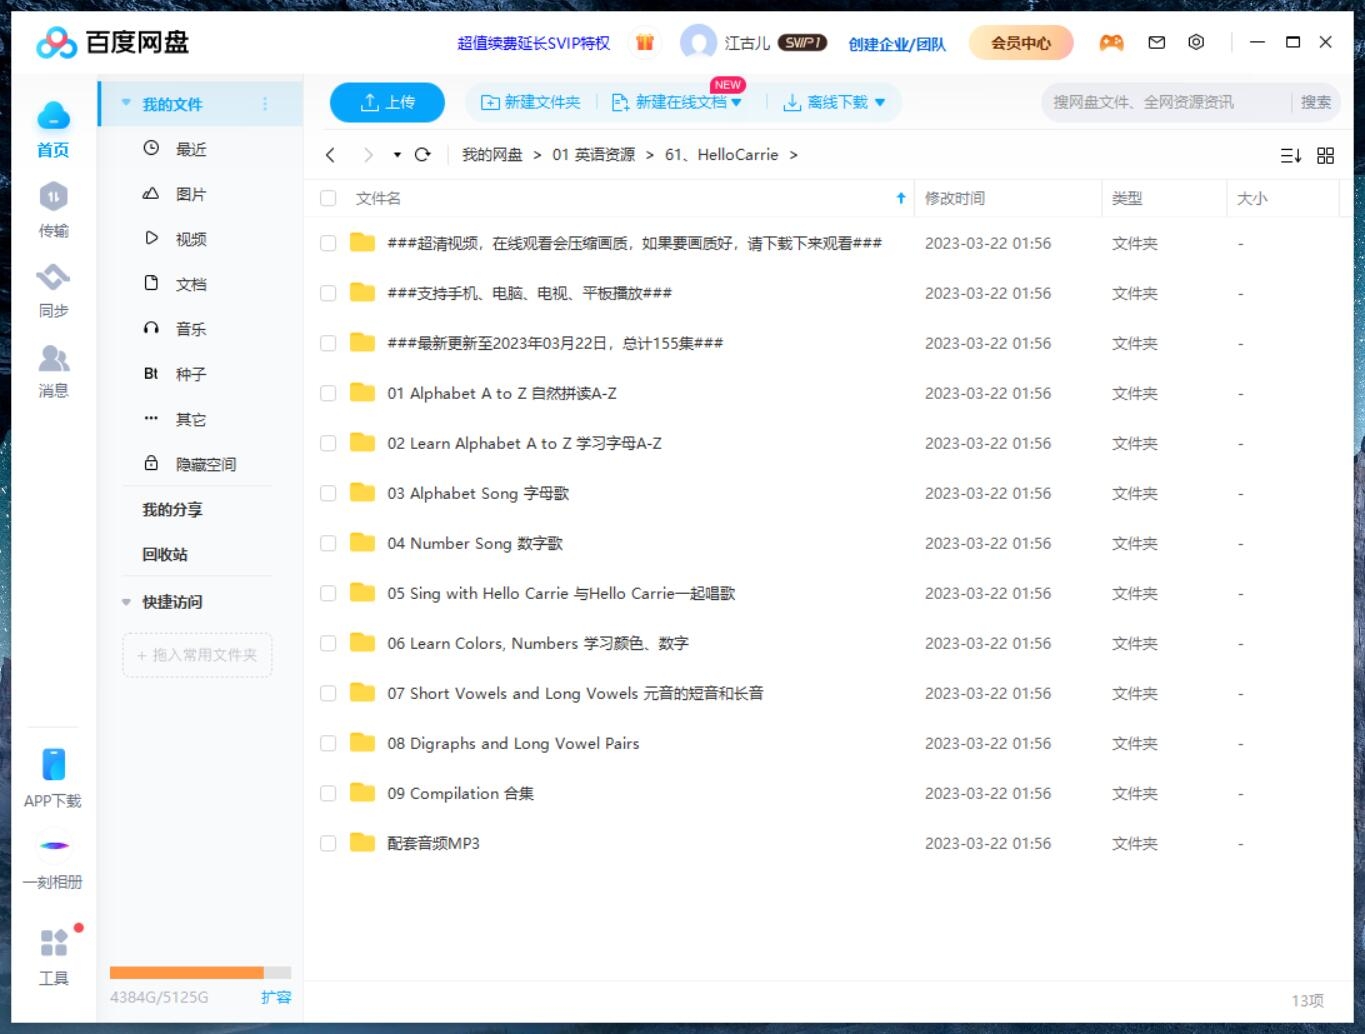This screenshot has height=1034, width=1365.
Task: Open 创建企业/团队 link in top bar
Action: click(896, 44)
